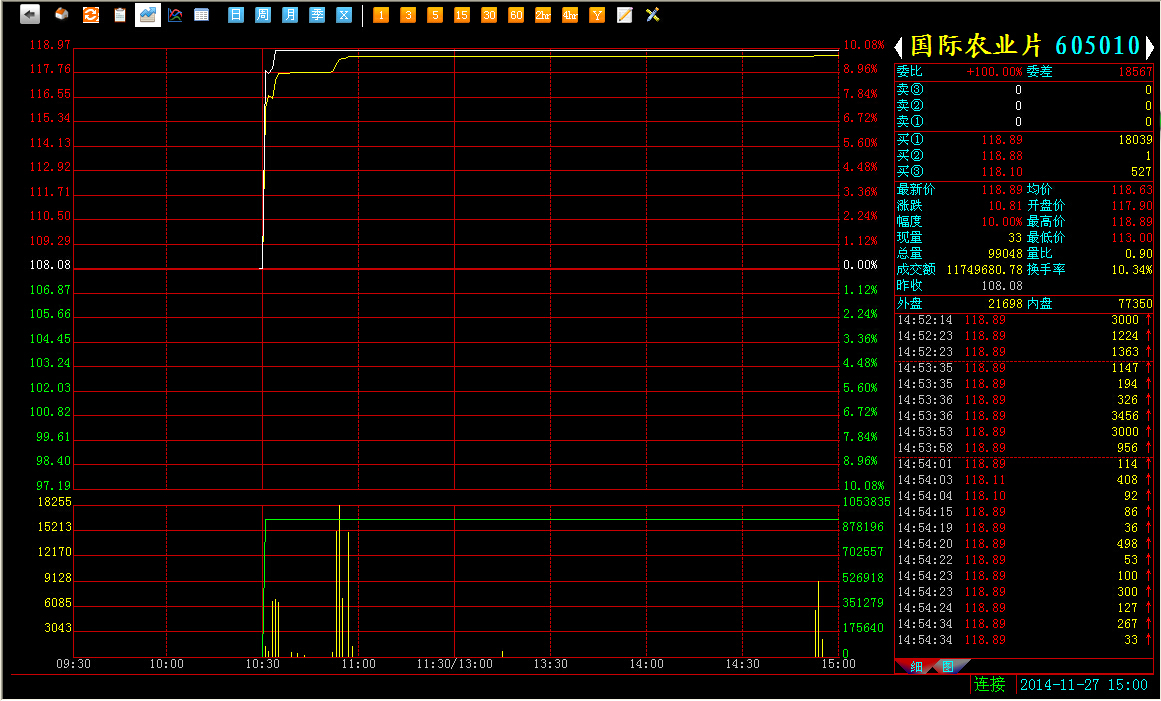This screenshot has height=701, width=1161.
Task: Go to previous stock with left arrow
Action: coord(899,47)
